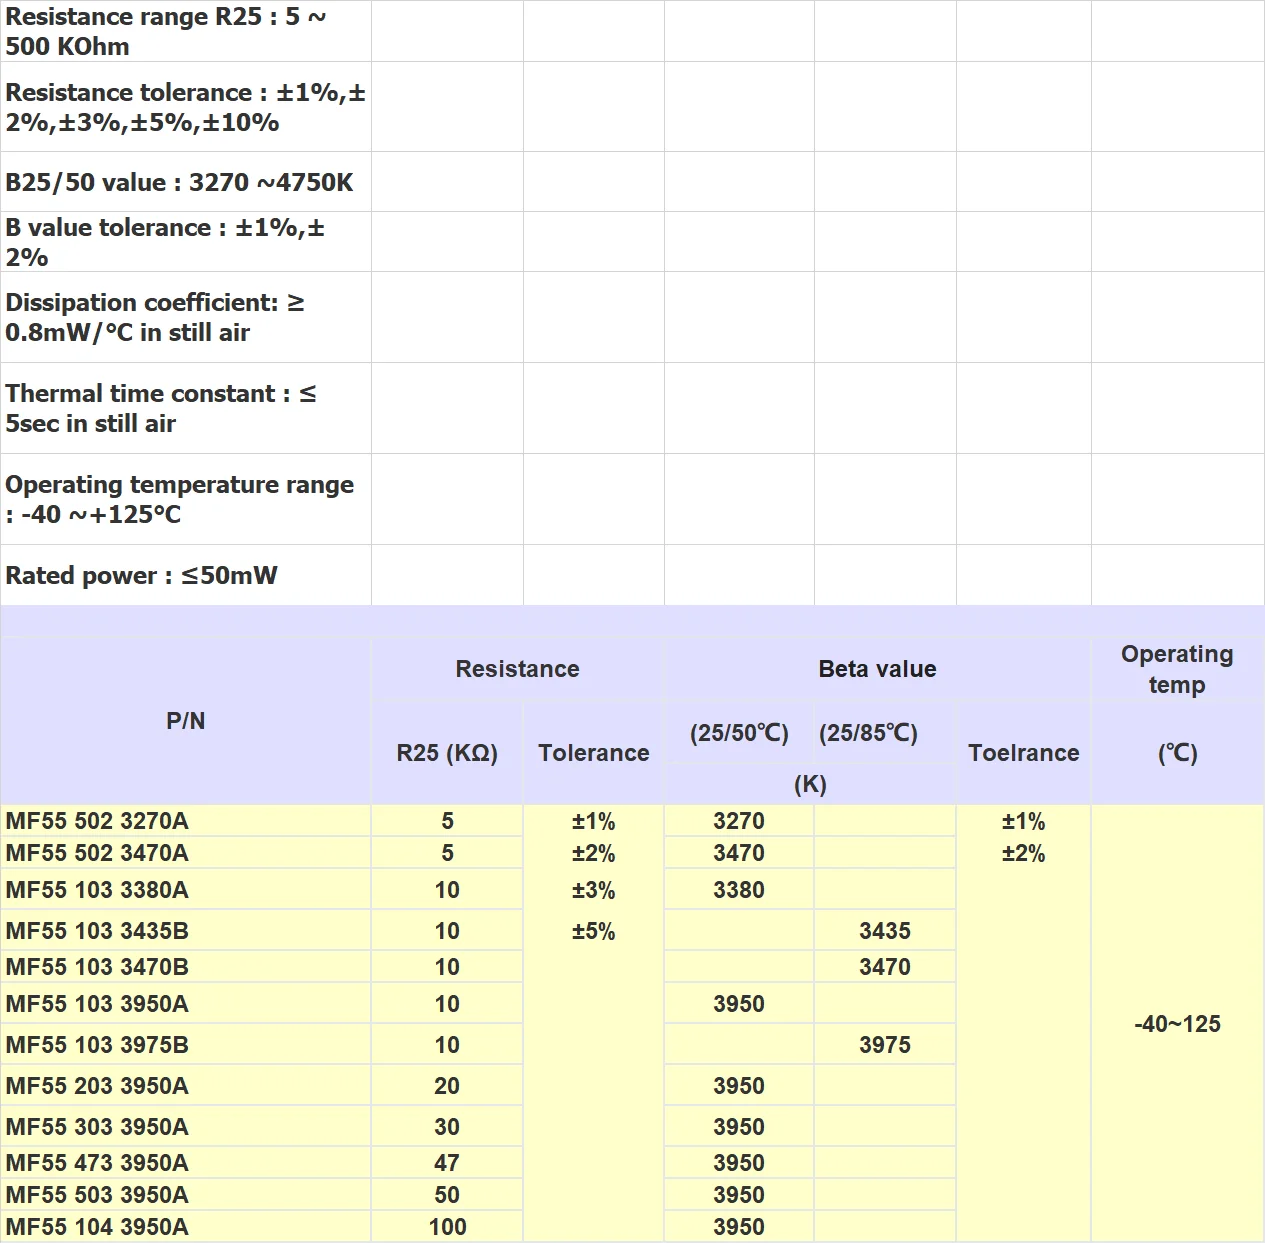Select the beta value '3435'

[x=885, y=931]
